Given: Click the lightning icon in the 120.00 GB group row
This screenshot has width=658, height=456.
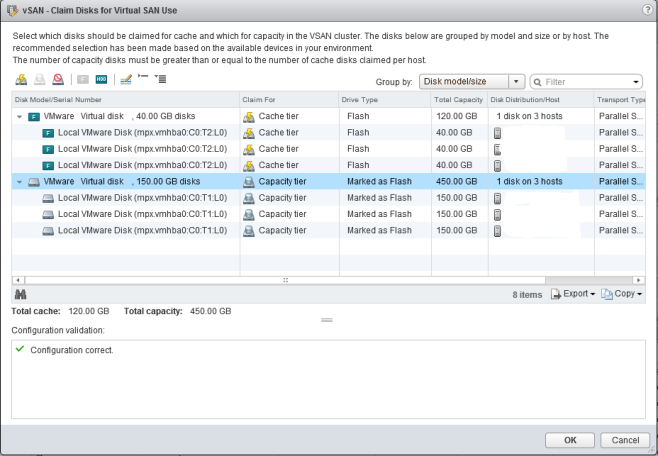Looking at the screenshot, I should tap(249, 117).
